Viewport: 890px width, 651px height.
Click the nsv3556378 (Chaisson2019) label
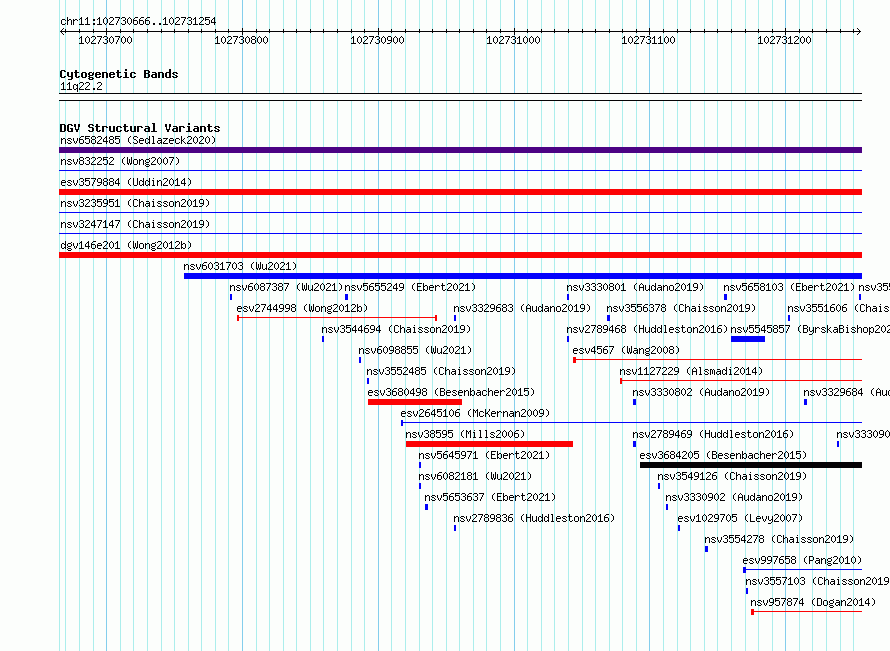(x=682, y=308)
